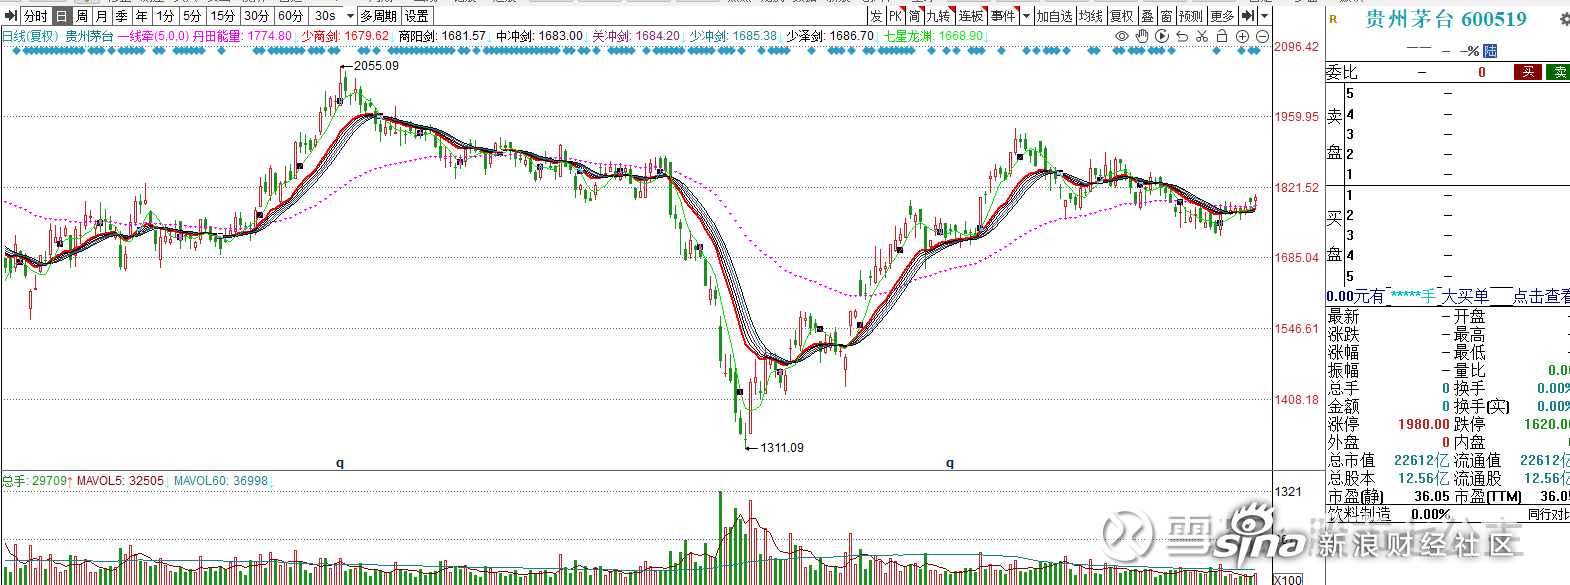This screenshot has height=585, width=1570.
Task: Click the 预测 forecast button
Action: coord(1191,16)
